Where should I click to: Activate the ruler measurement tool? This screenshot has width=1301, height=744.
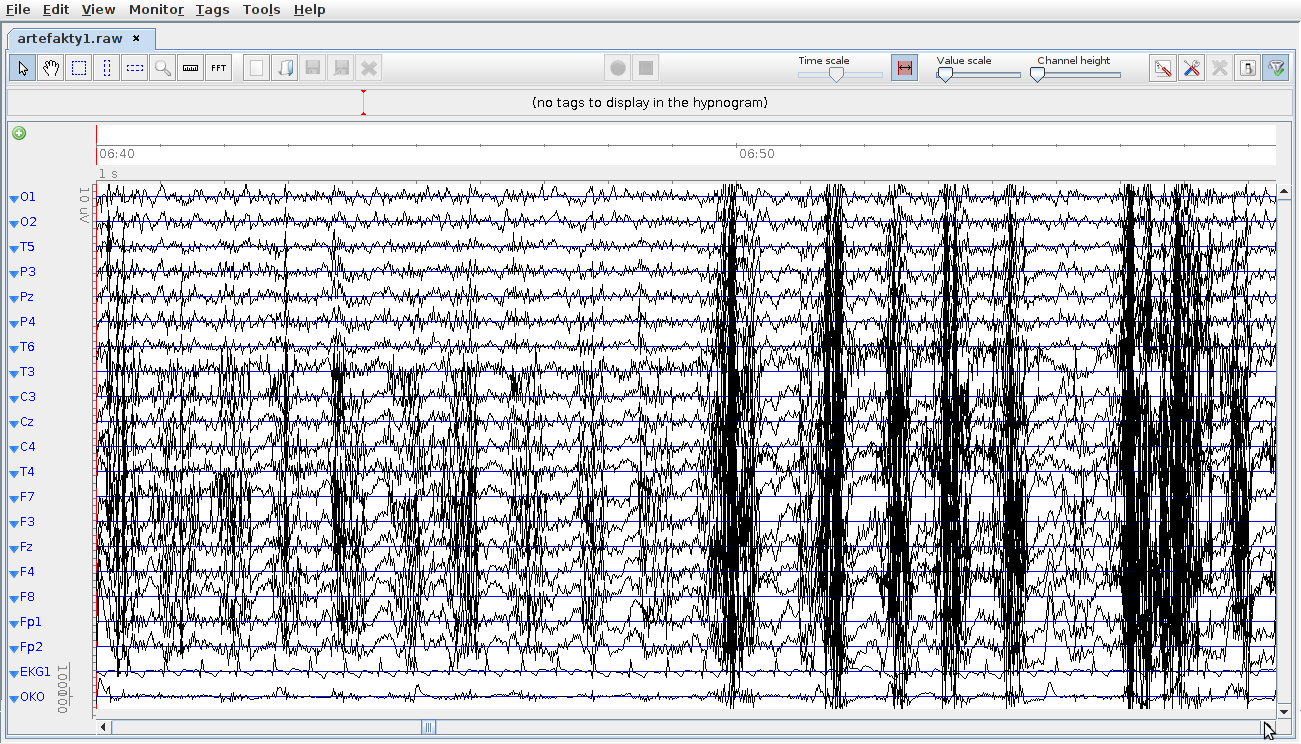pyautogui.click(x=191, y=68)
